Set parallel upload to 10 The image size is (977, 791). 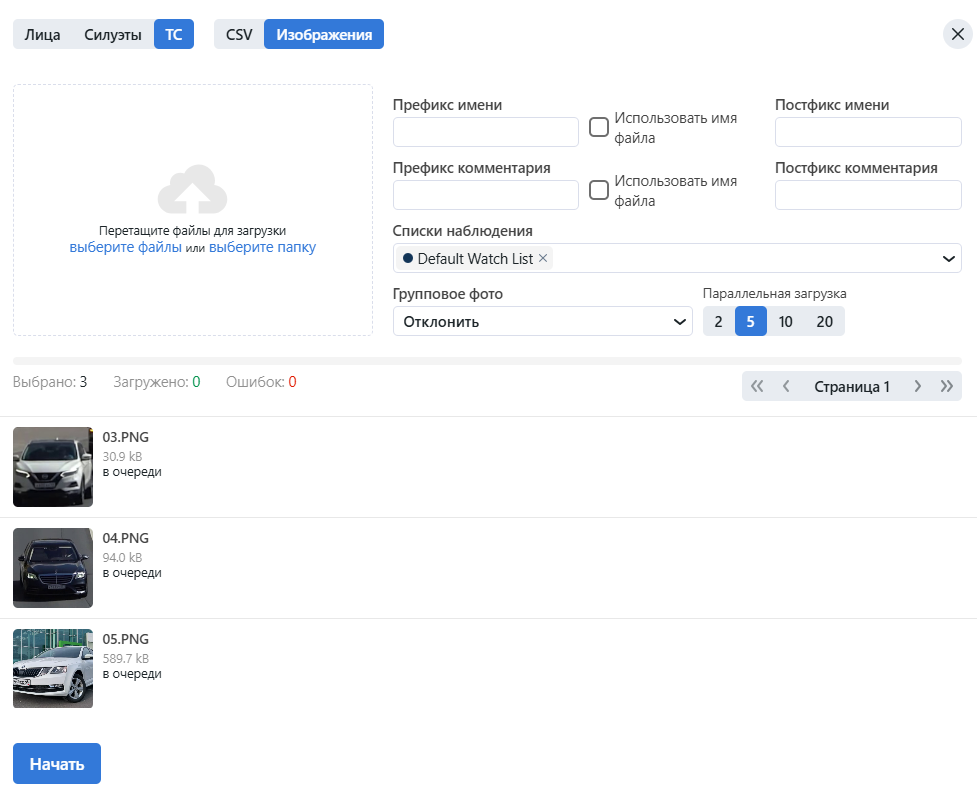[x=786, y=321]
